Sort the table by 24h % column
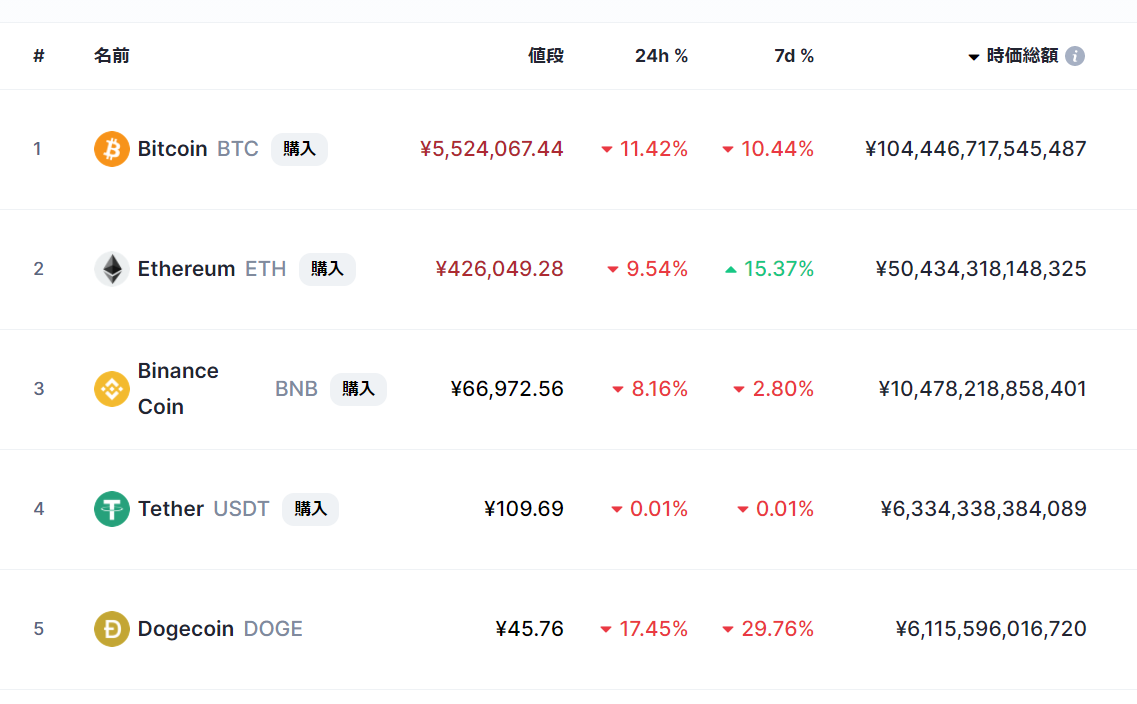Viewport: 1137px width, 704px height. click(x=662, y=56)
